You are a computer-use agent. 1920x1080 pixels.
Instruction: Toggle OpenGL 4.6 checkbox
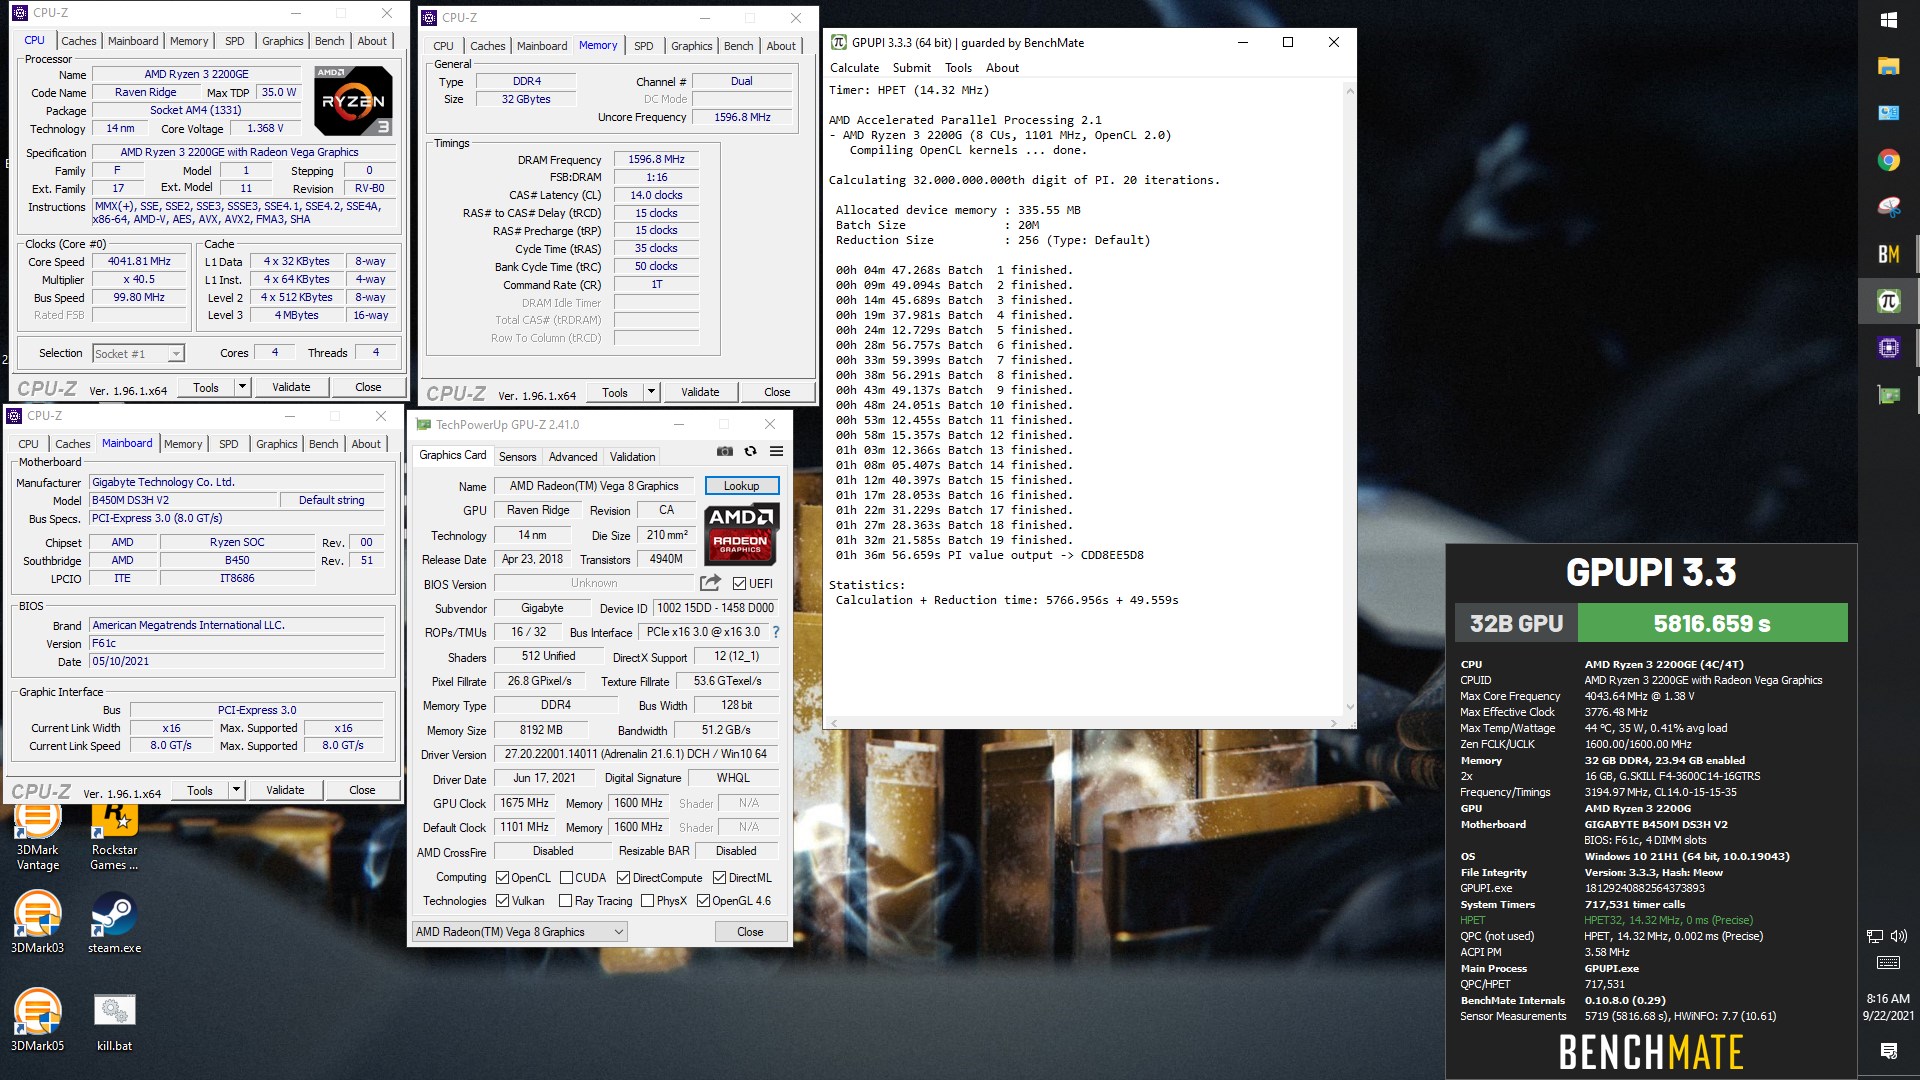[703, 901]
